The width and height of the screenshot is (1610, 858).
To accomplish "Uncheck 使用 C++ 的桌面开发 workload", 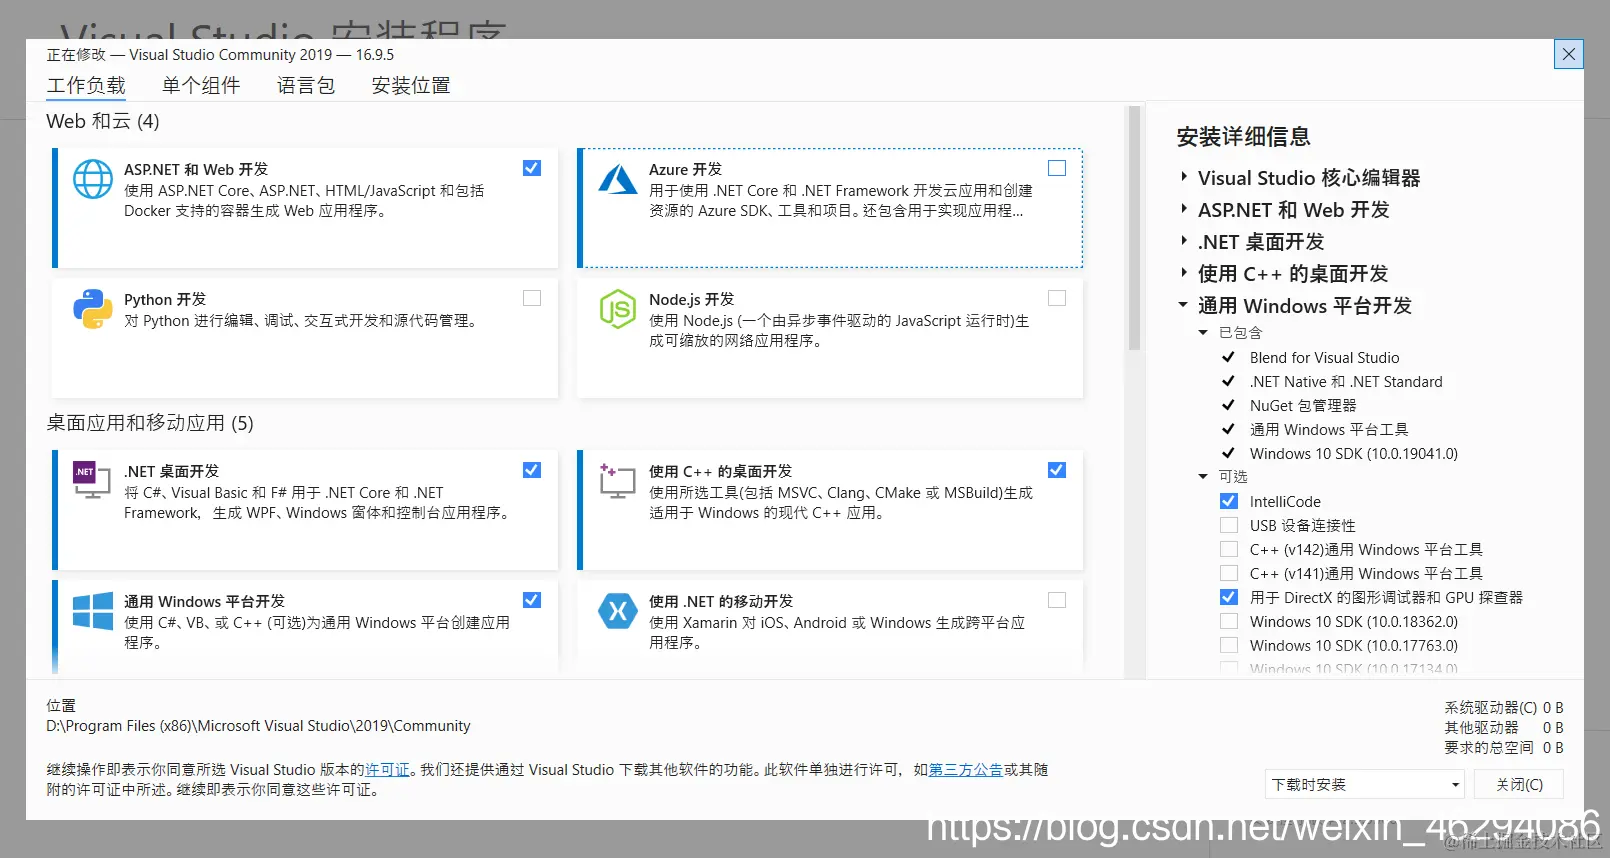I will pyautogui.click(x=1057, y=470).
